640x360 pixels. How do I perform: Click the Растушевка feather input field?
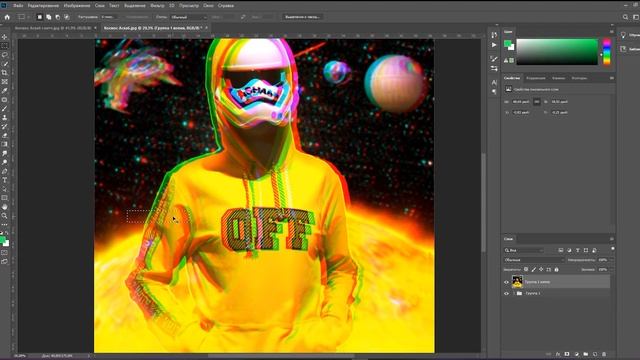click(x=109, y=17)
